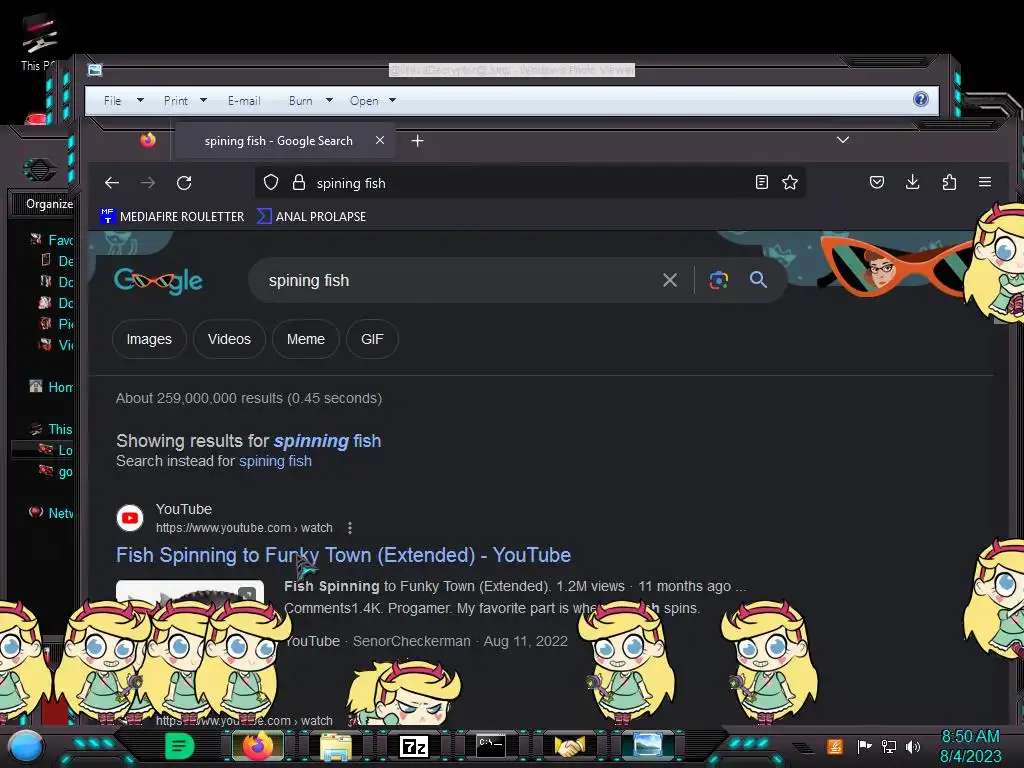1024x768 pixels.
Task: Show site security padlock info
Action: 299,183
